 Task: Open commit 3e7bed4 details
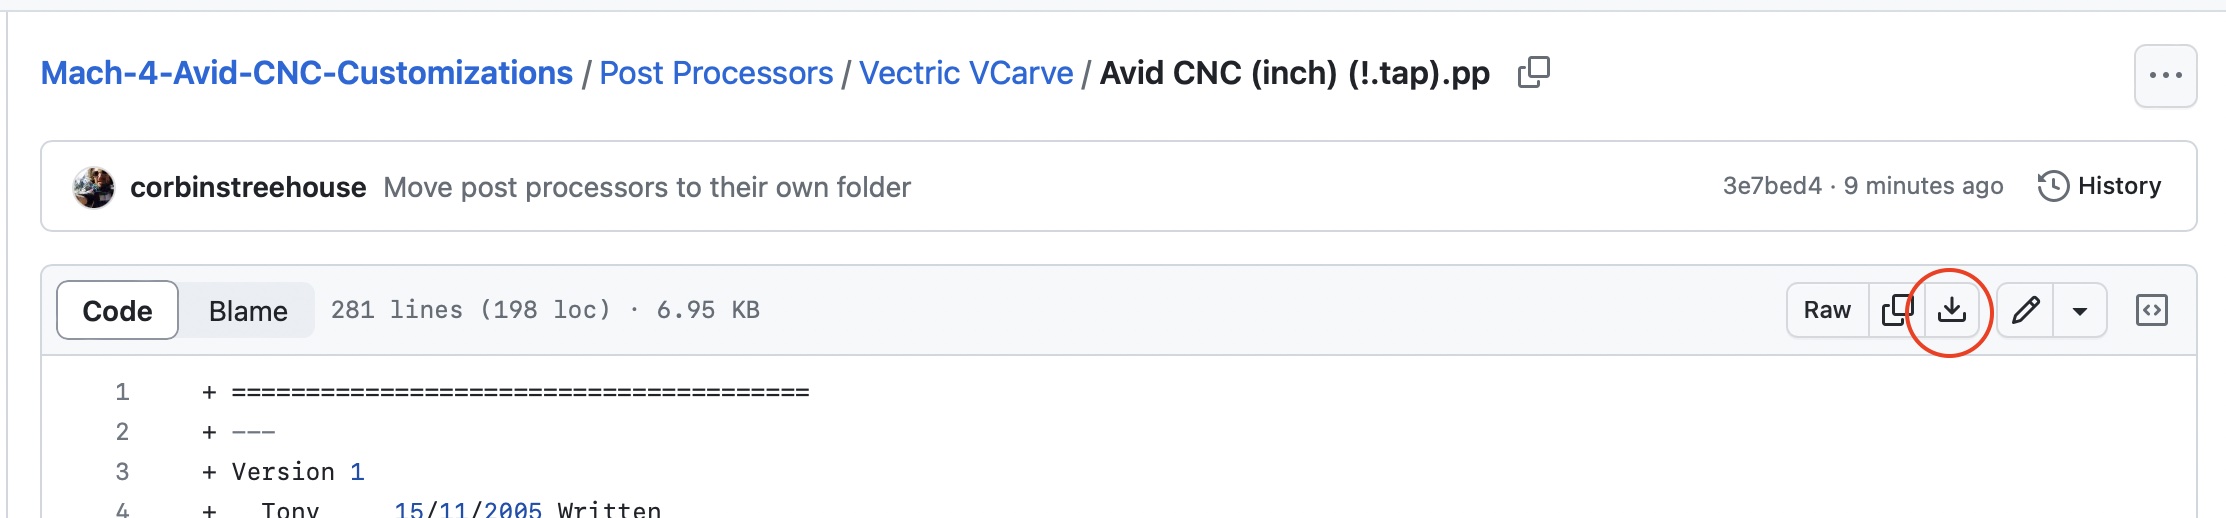tap(1772, 186)
